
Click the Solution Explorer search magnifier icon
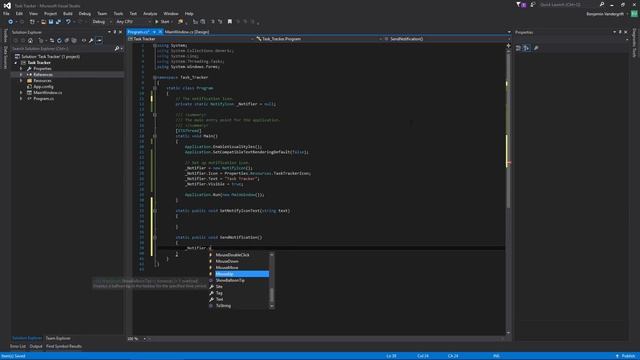(117, 49)
